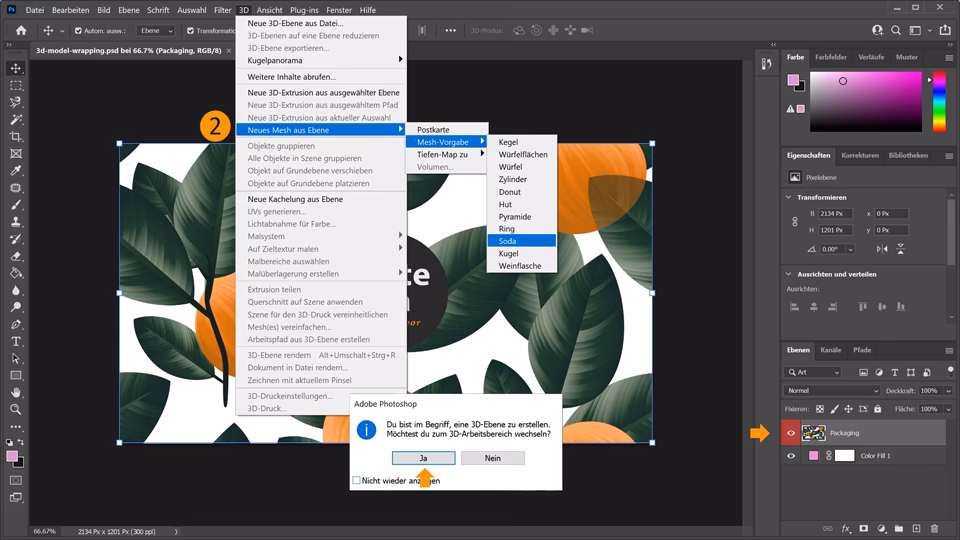
Task: Check the 'Nicht wieder anzeigen' checkbox
Action: click(357, 480)
